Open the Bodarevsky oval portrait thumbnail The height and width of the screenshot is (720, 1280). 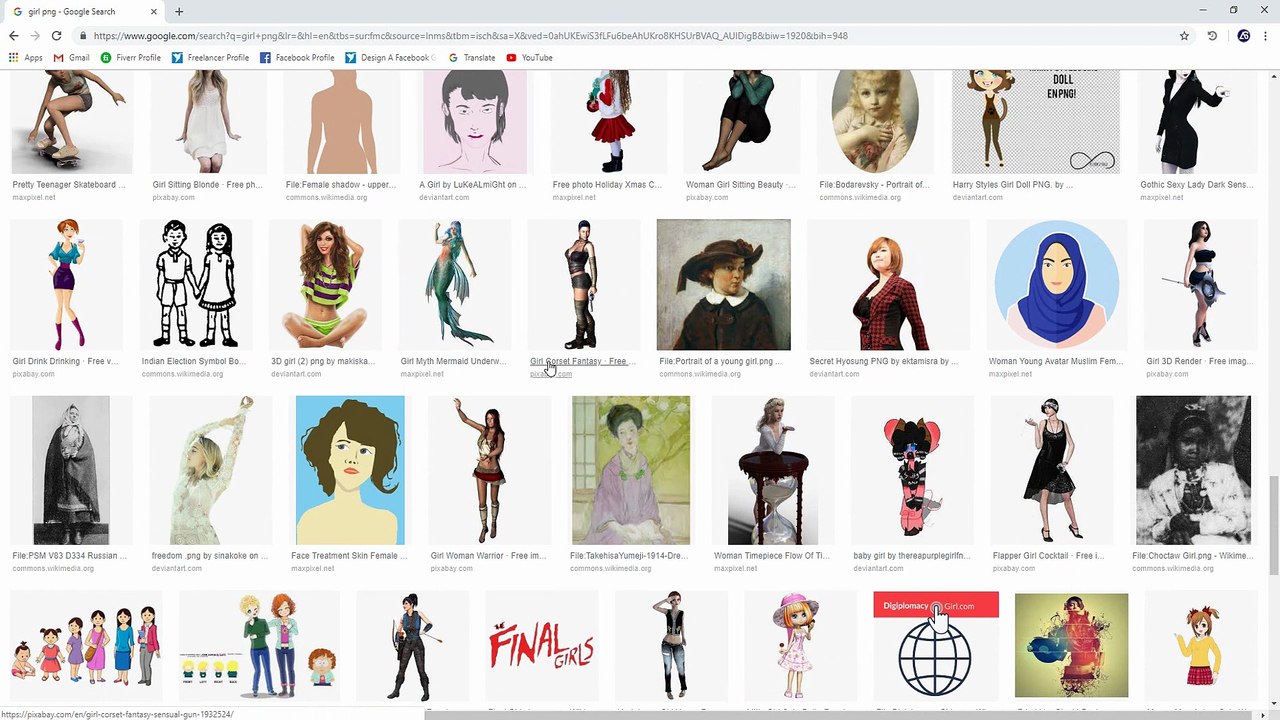(874, 122)
